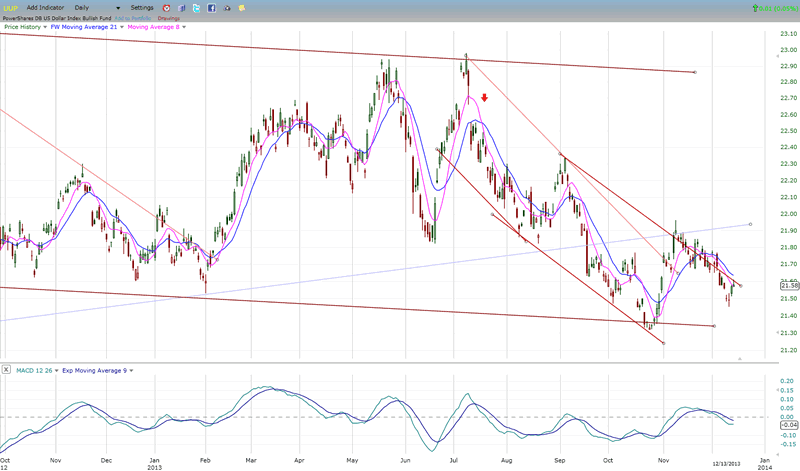
Task: Open the Add Indicator menu
Action: [44, 7]
